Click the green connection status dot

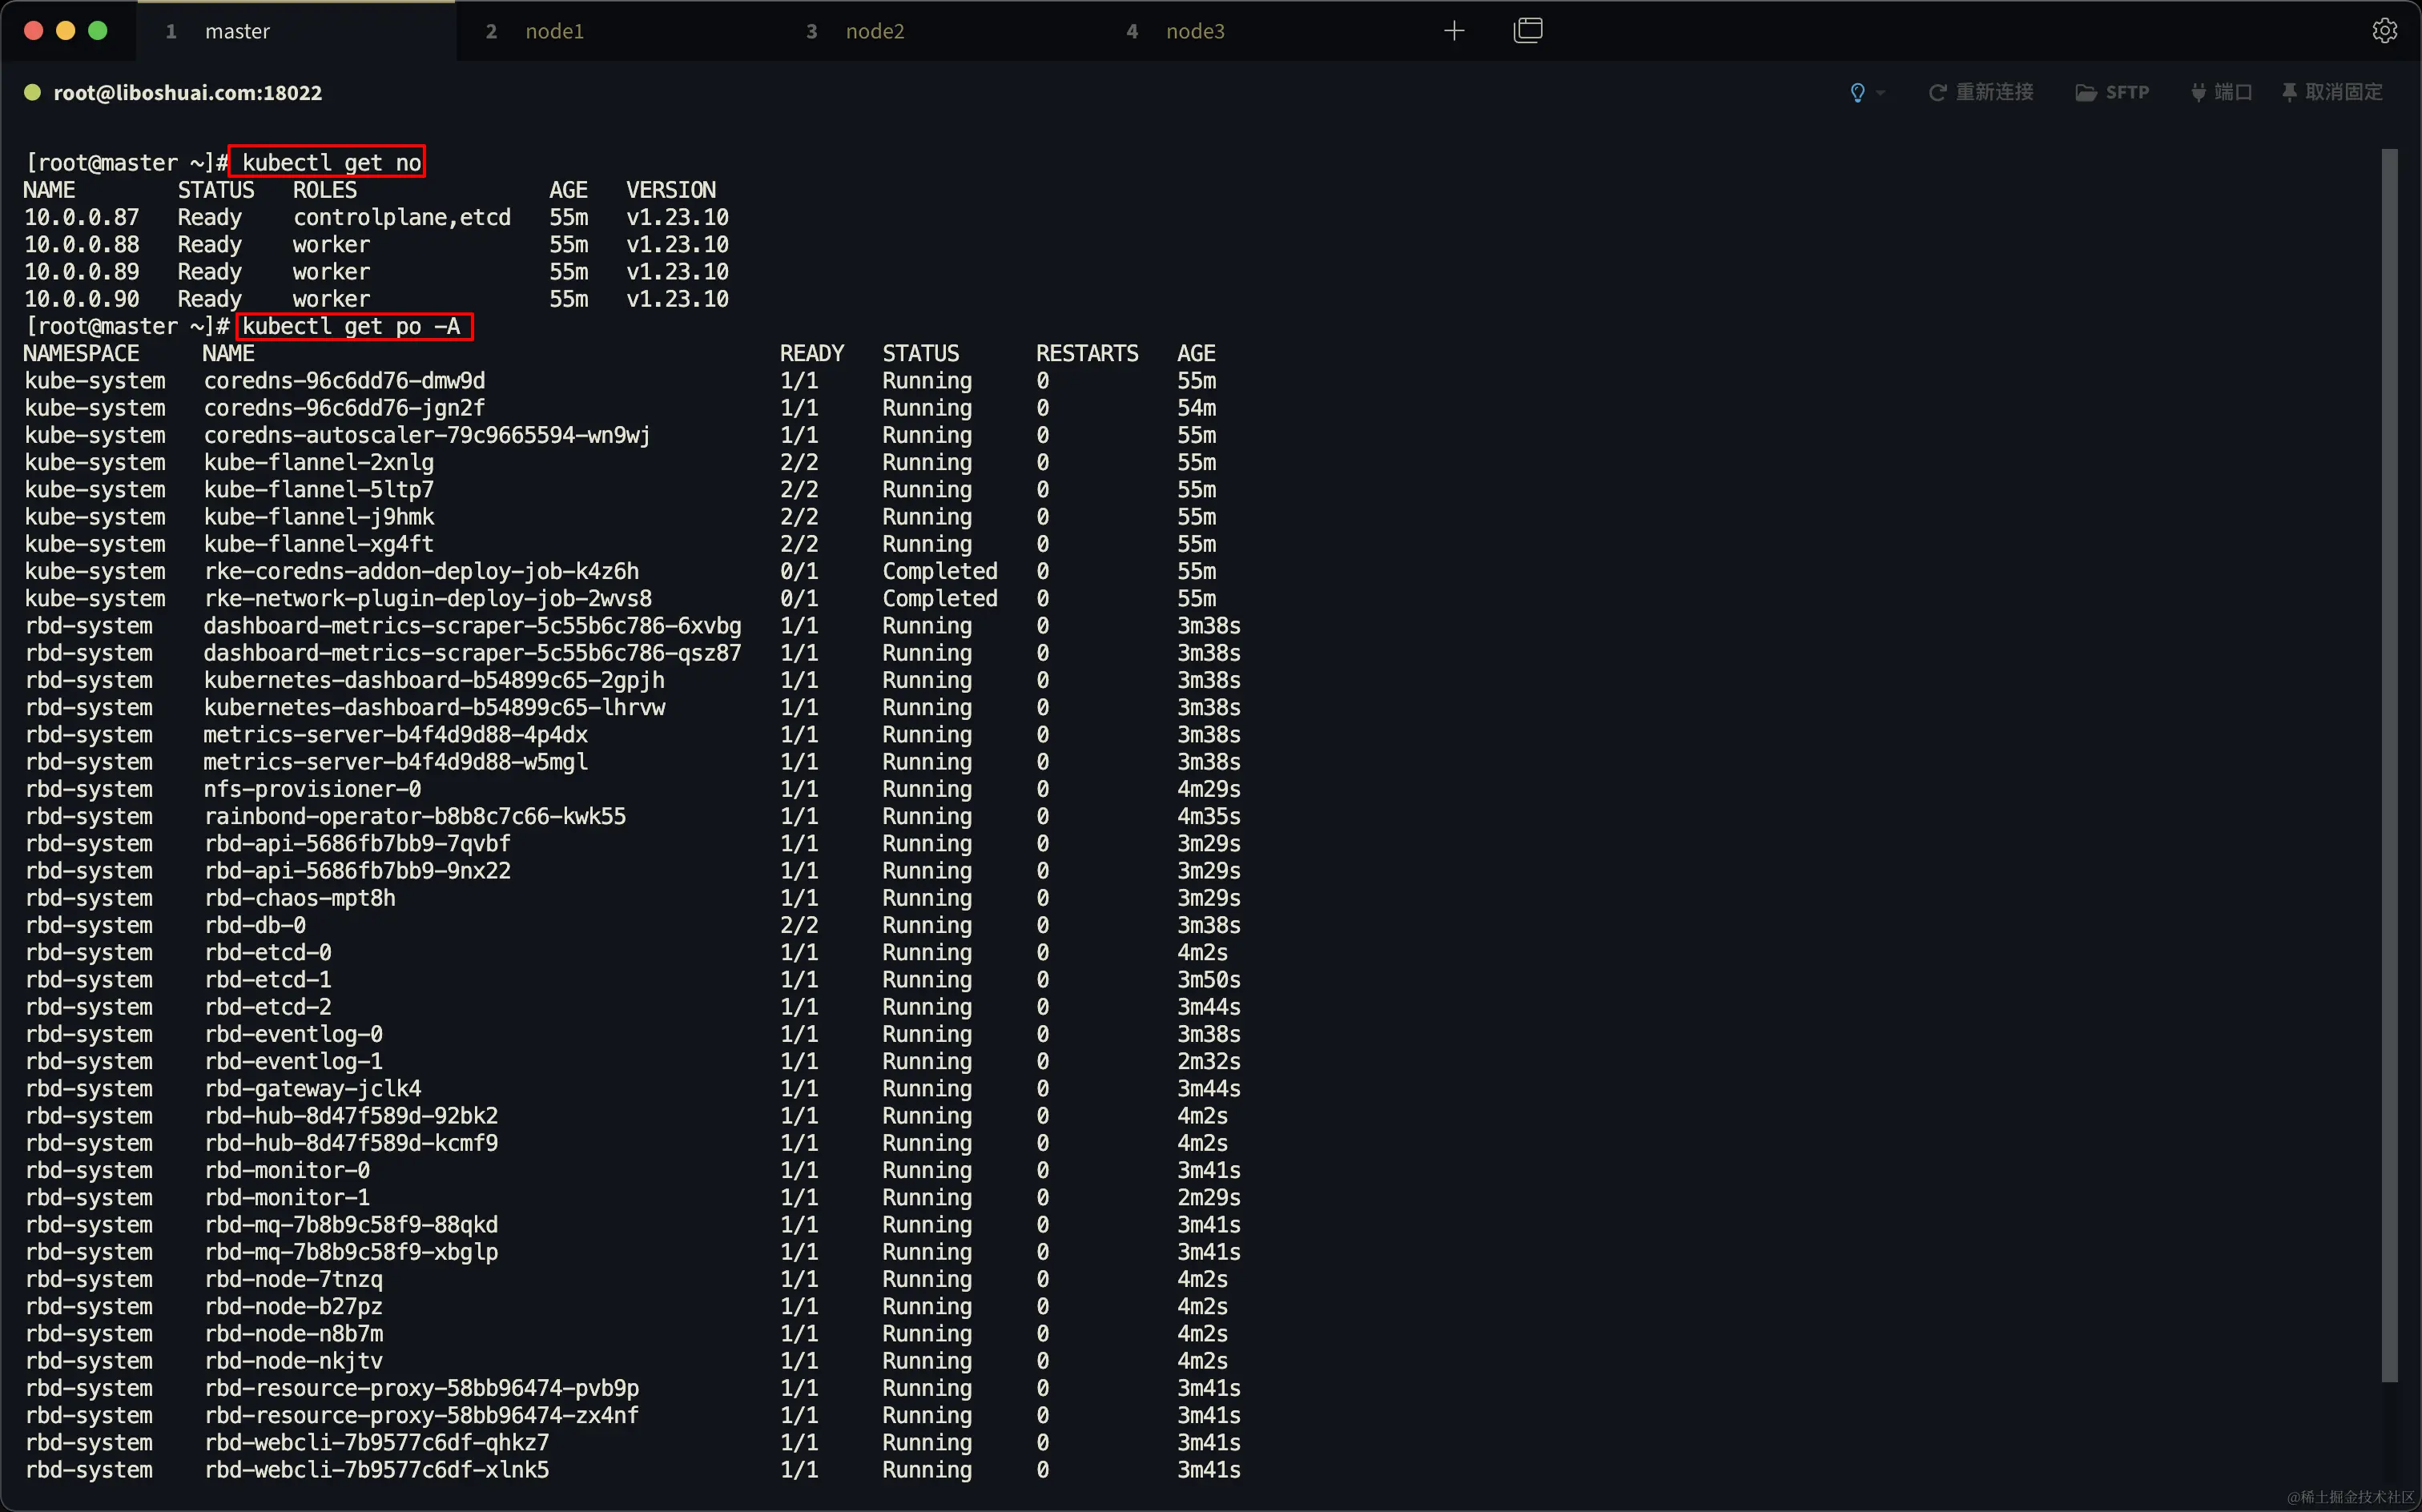[x=32, y=93]
